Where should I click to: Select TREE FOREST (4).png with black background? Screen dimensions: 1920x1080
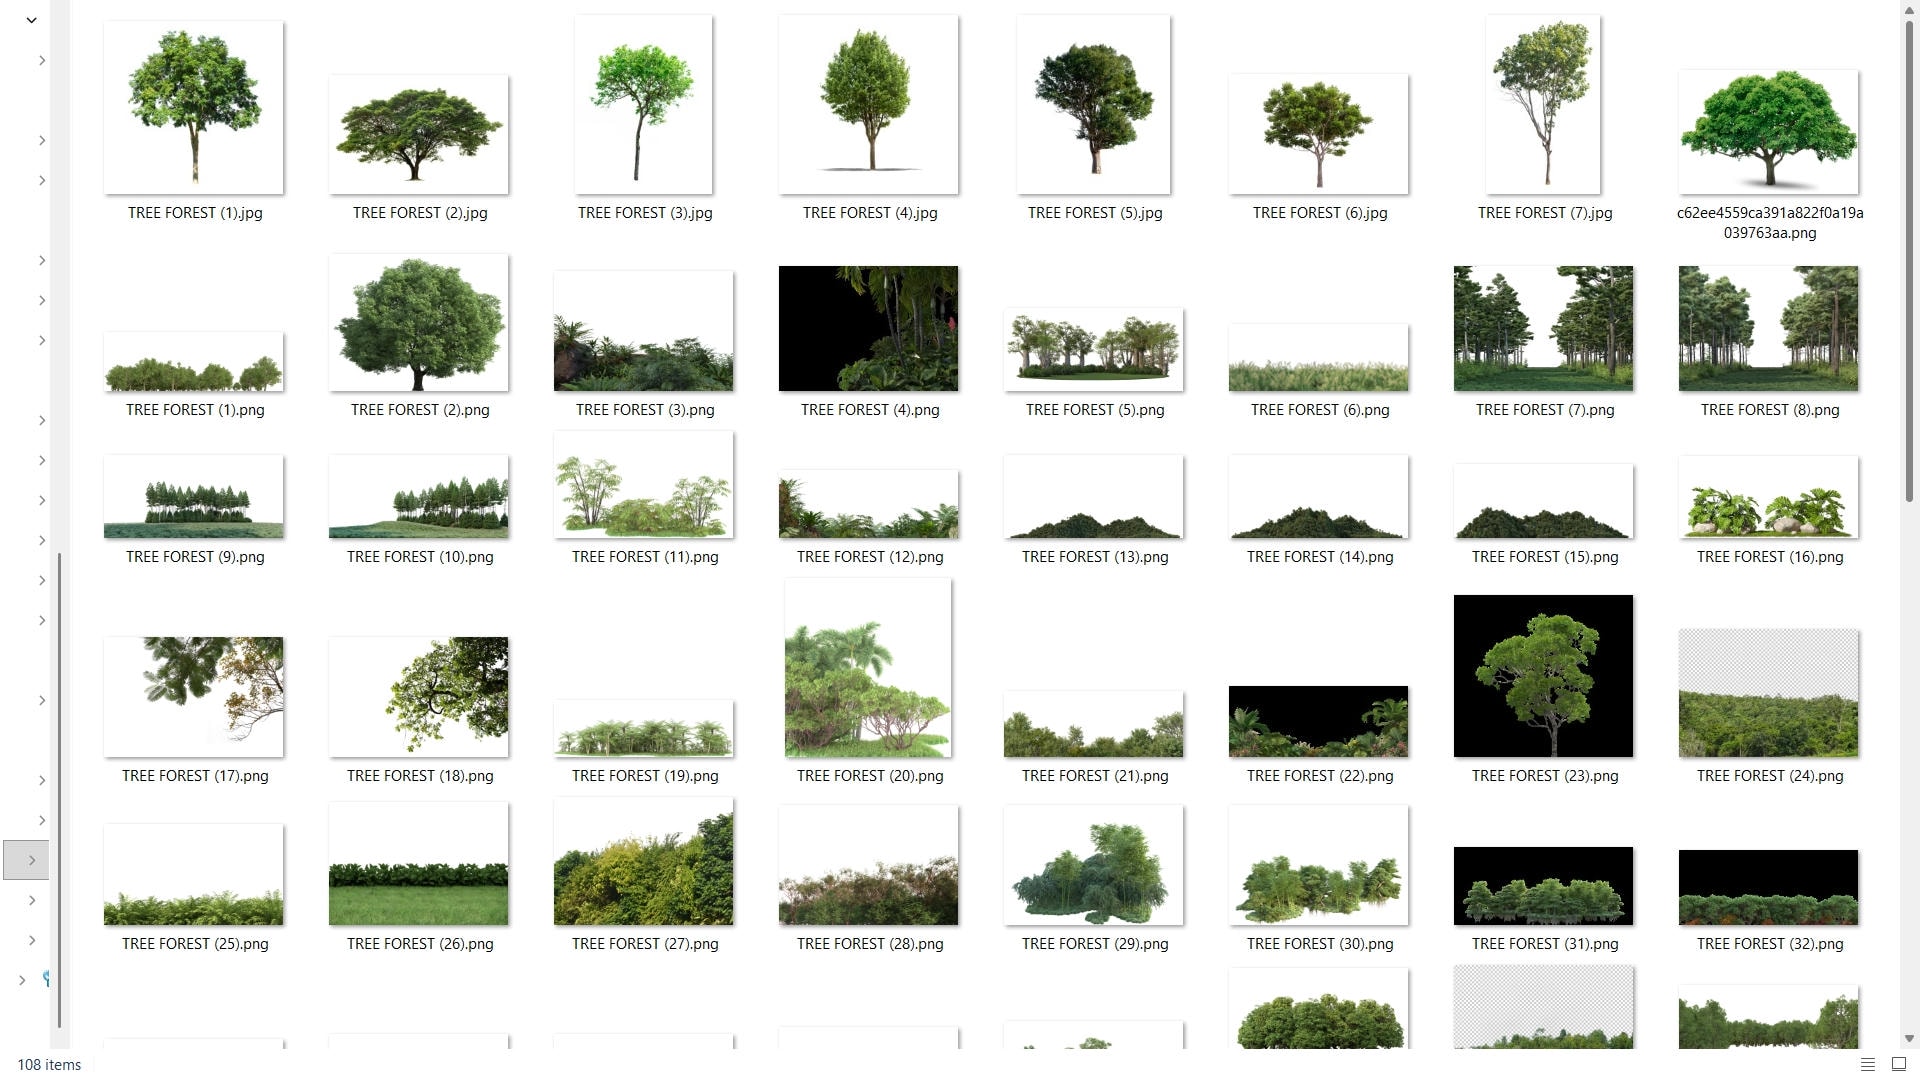tap(868, 328)
